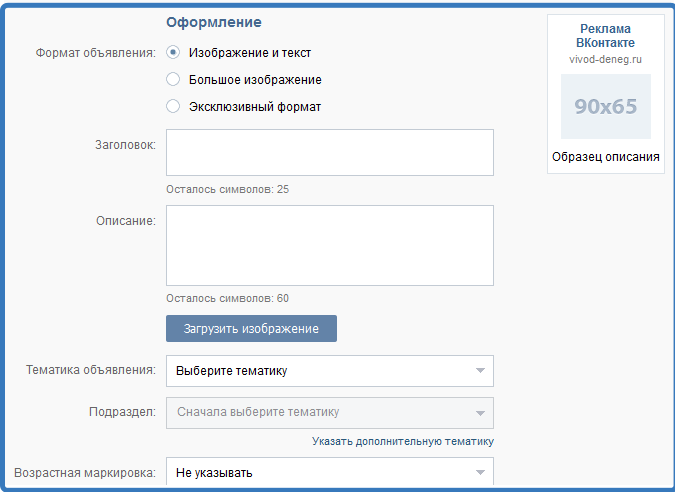The image size is (675, 492).
Task: Click the 'Формат объявления' label
Action: click(x=95, y=53)
